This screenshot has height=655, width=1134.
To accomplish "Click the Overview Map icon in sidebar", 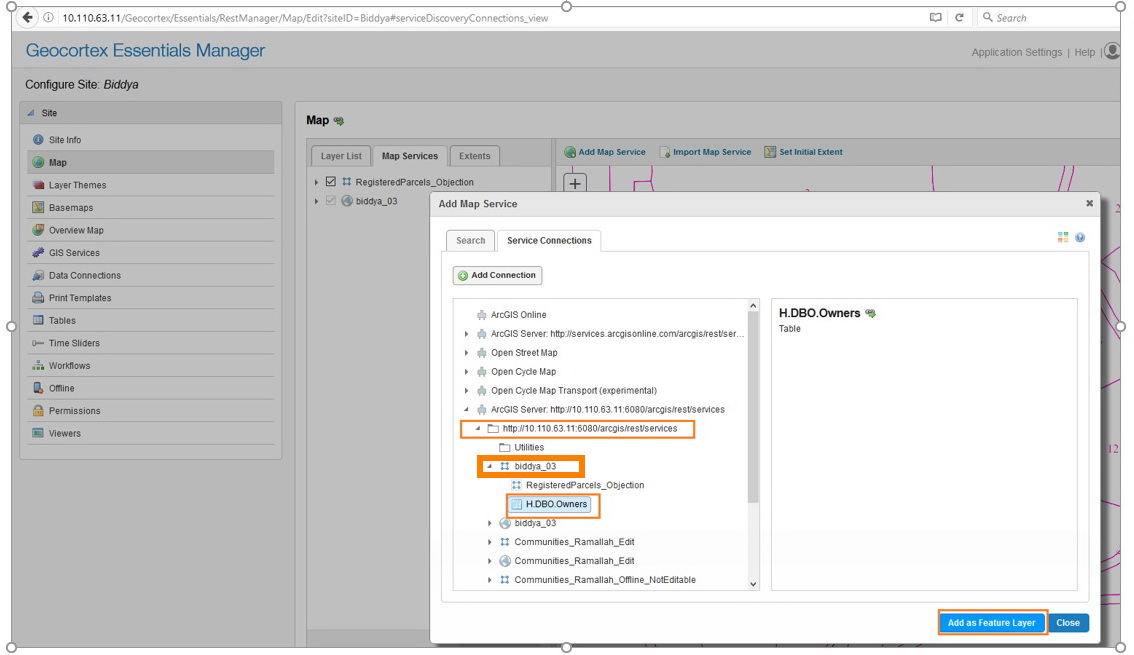I will coord(38,230).
